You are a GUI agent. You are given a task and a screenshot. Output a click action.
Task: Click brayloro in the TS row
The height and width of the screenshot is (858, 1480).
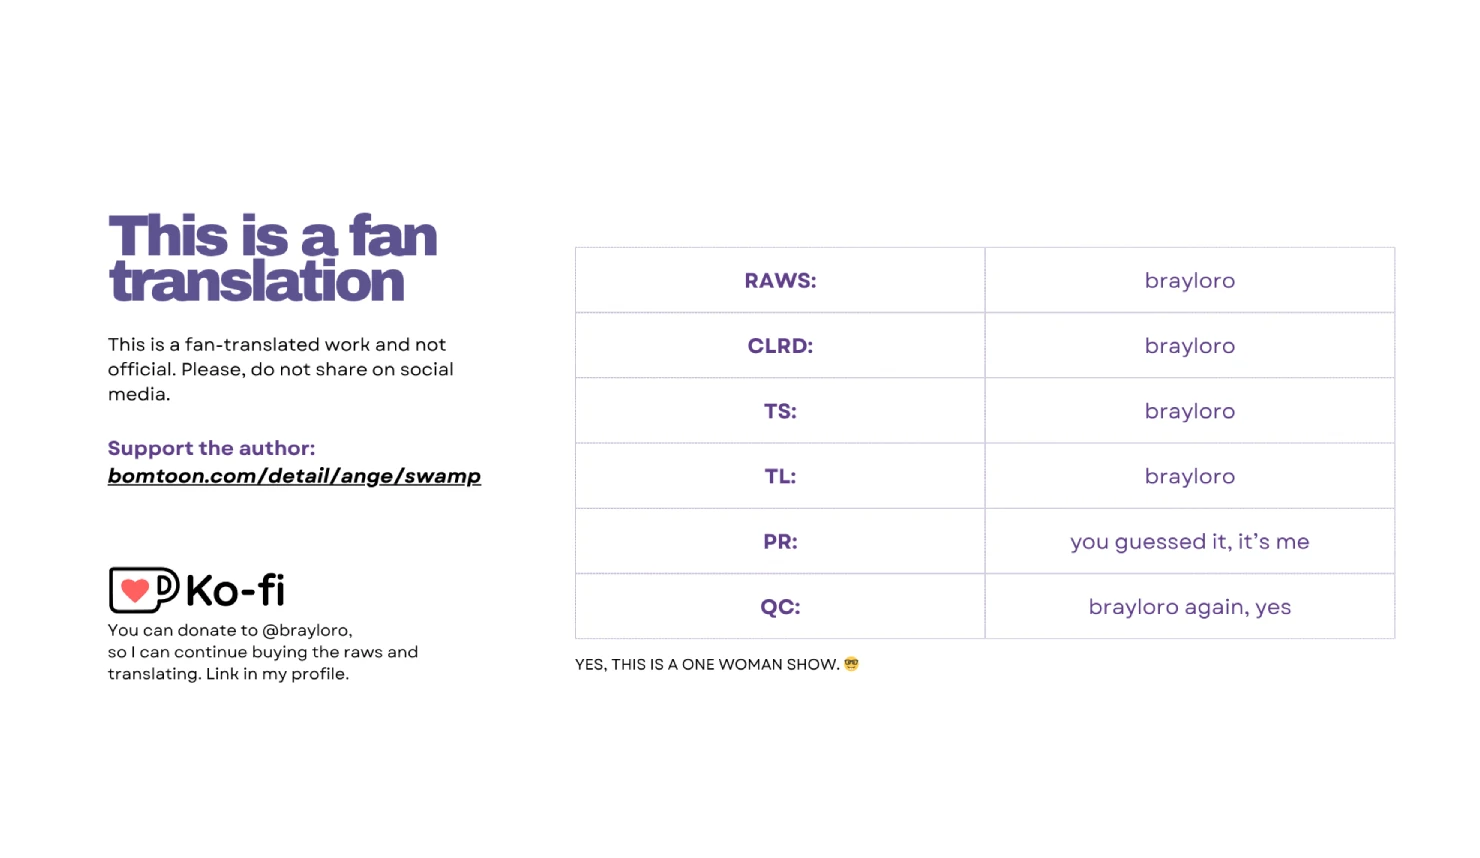[1189, 411]
